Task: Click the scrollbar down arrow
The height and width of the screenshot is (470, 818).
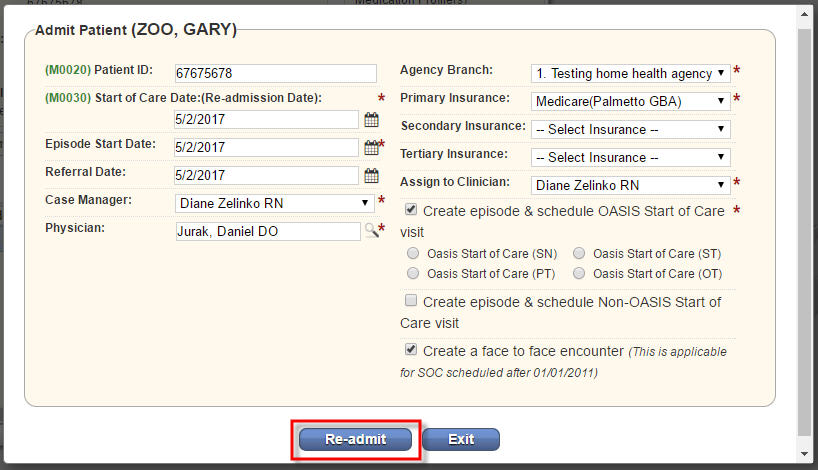Action: pyautogui.click(x=804, y=453)
